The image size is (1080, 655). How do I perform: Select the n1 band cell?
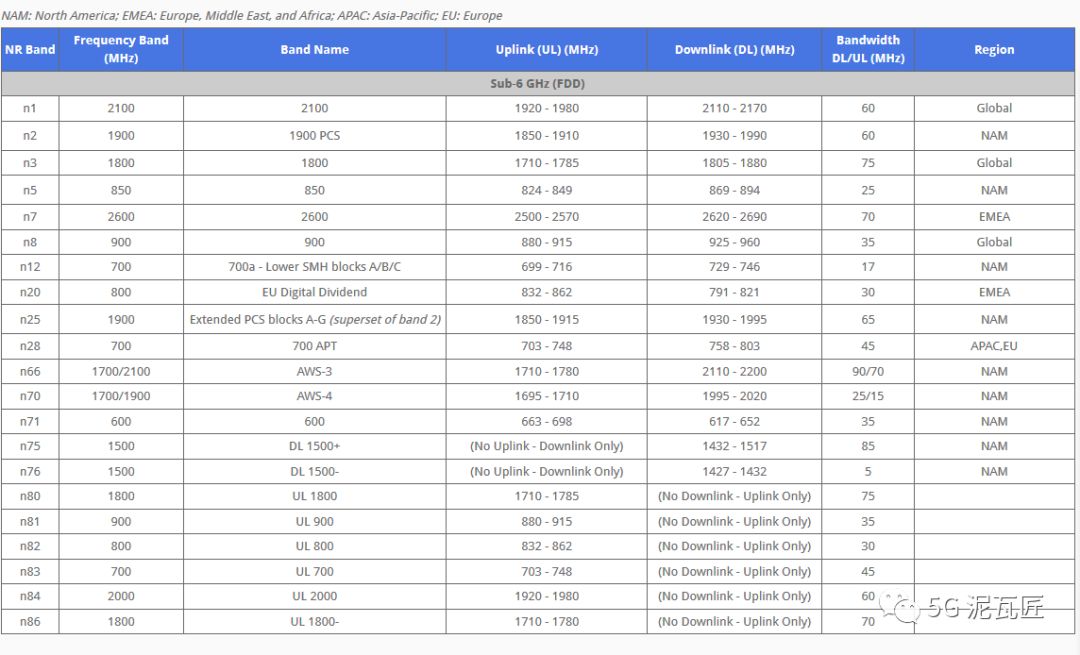point(30,108)
